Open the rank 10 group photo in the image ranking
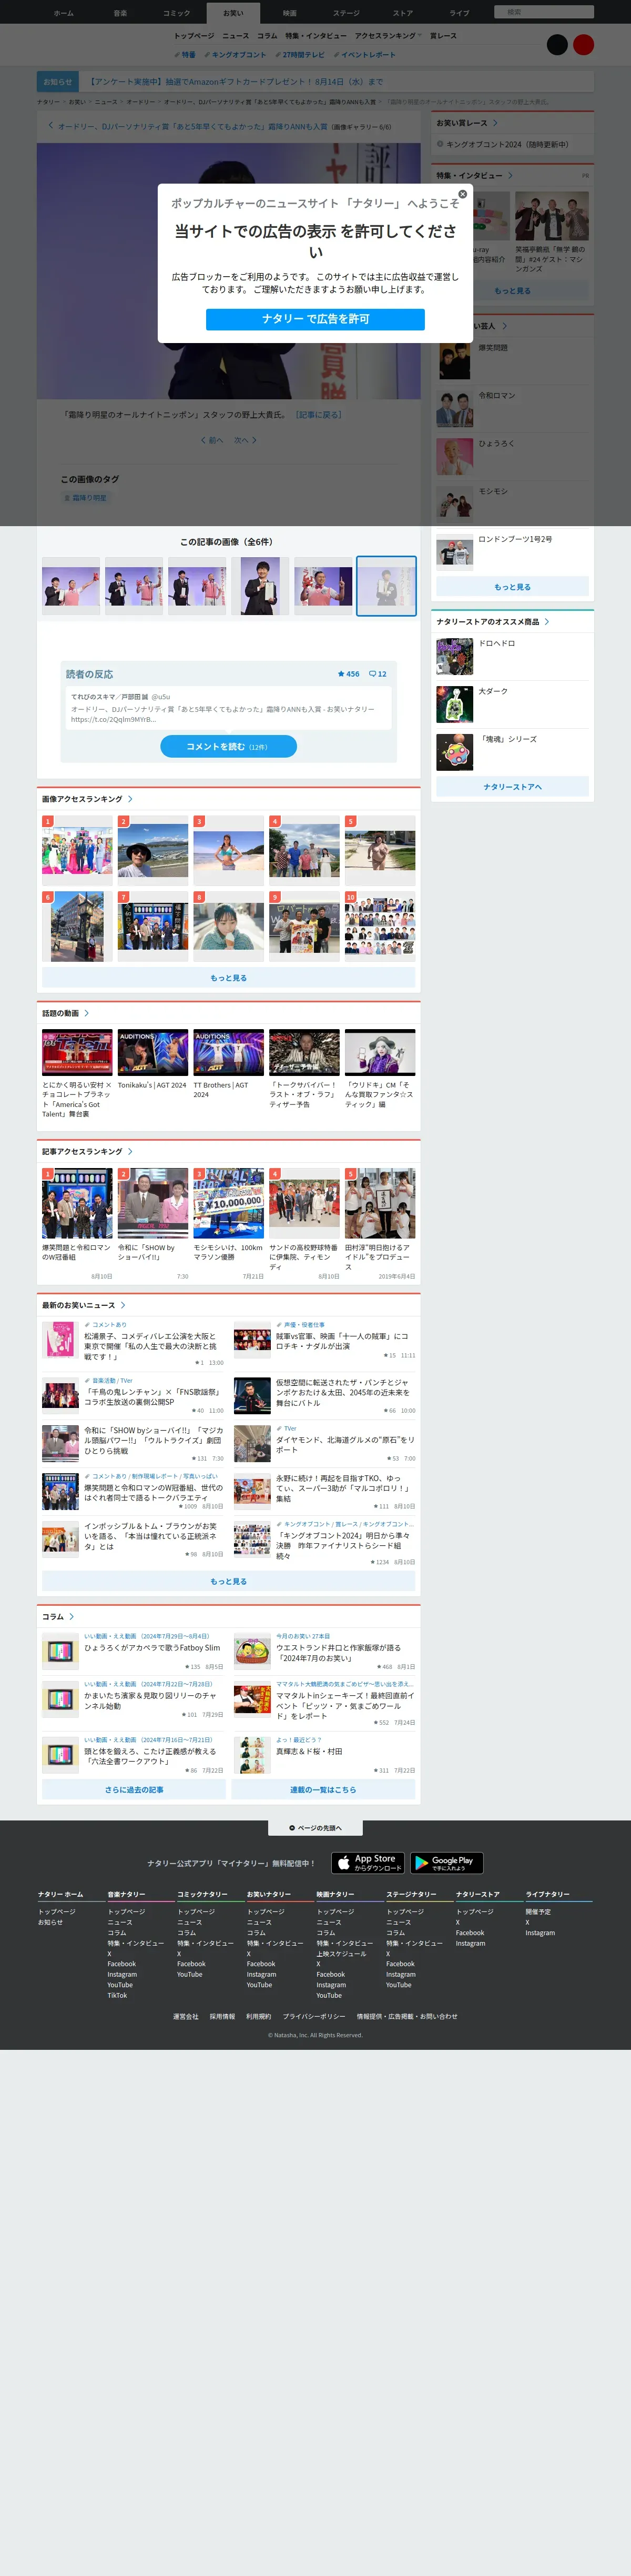This screenshot has width=631, height=2576. [x=380, y=927]
